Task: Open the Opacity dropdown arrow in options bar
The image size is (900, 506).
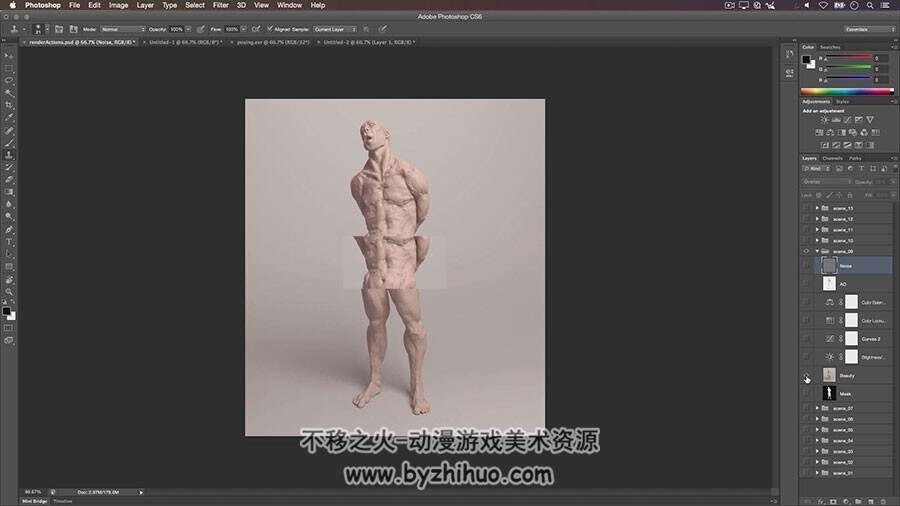Action: (188, 29)
